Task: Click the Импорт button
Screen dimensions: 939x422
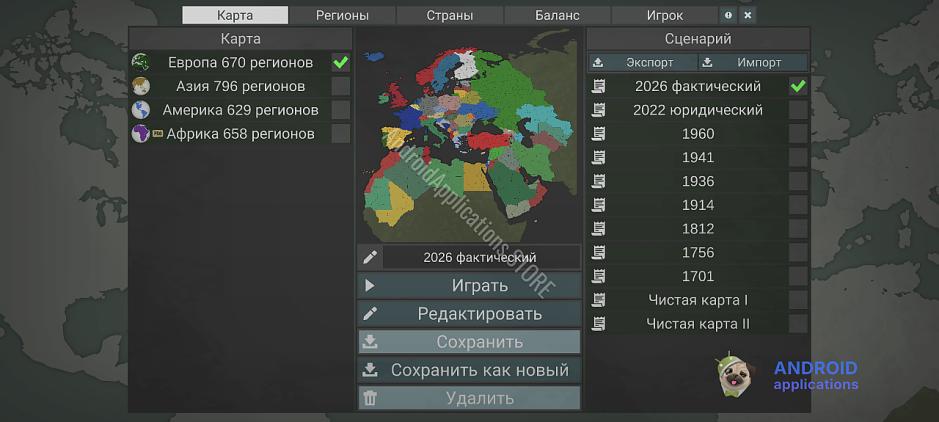Action: click(x=753, y=62)
